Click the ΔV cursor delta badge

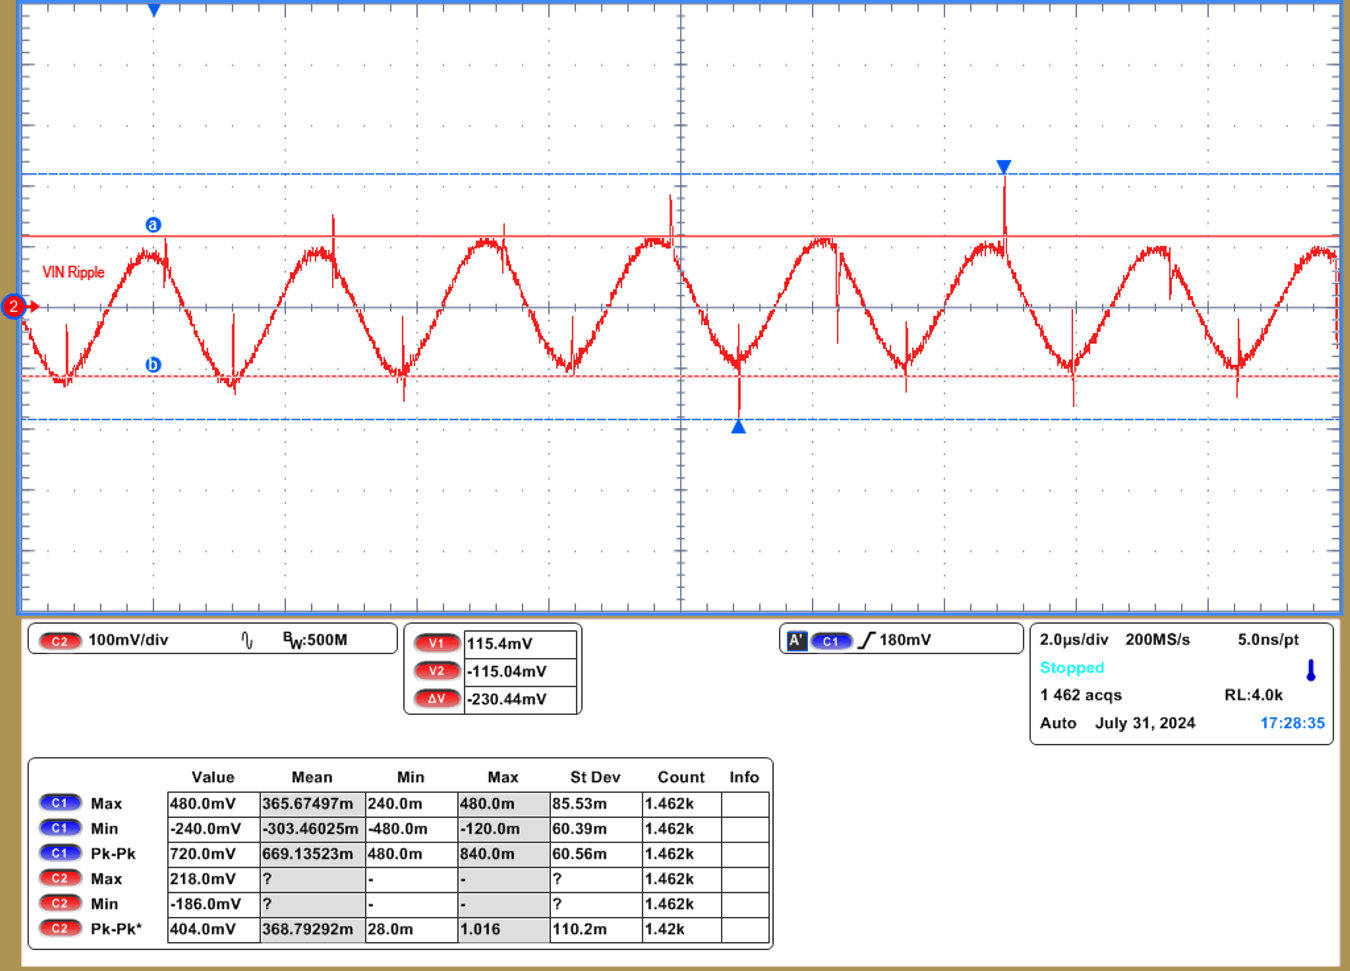(x=437, y=699)
